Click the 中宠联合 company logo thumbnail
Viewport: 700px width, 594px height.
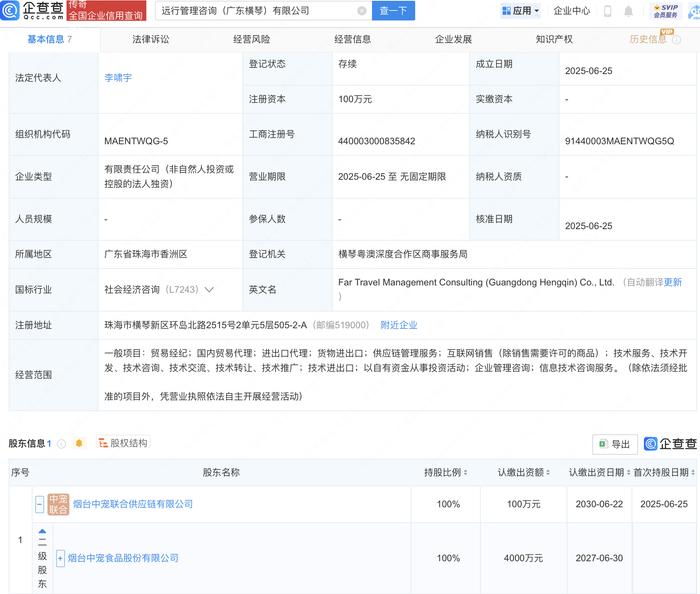click(x=58, y=504)
